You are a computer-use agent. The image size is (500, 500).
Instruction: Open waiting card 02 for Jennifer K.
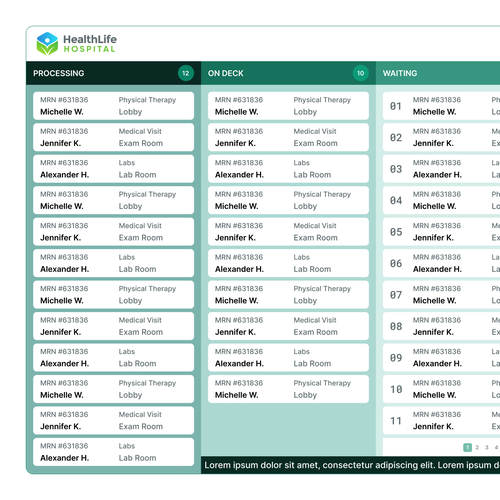(x=441, y=137)
